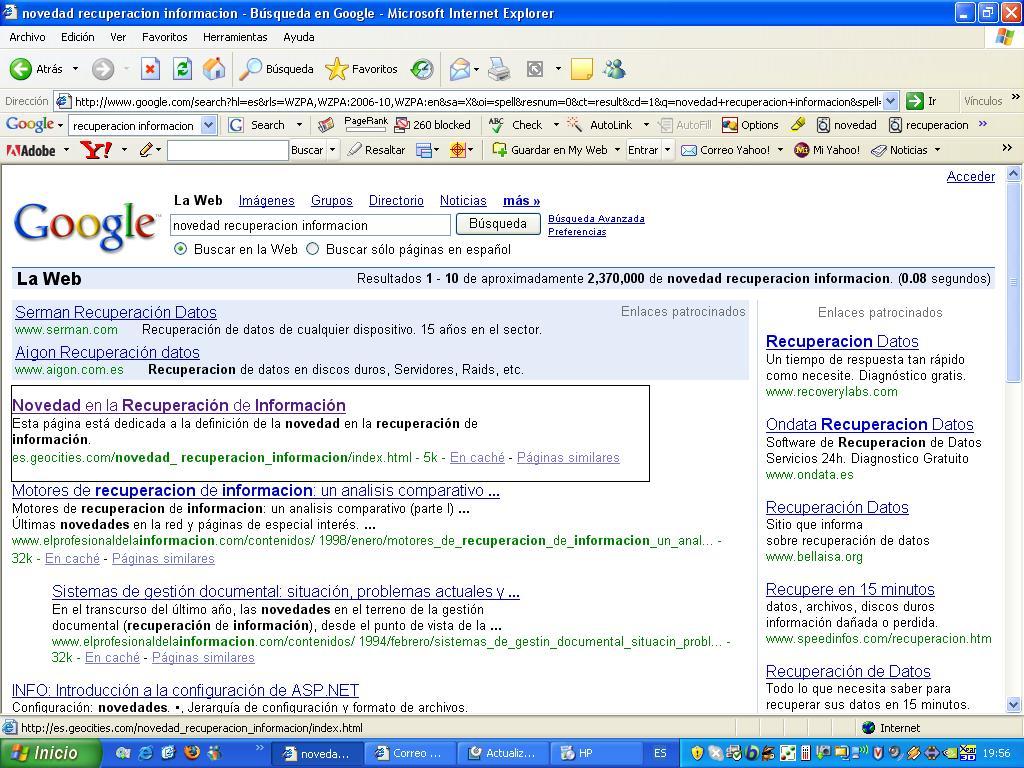The height and width of the screenshot is (768, 1024).
Task: Click the PageRank indicator
Action: point(366,124)
